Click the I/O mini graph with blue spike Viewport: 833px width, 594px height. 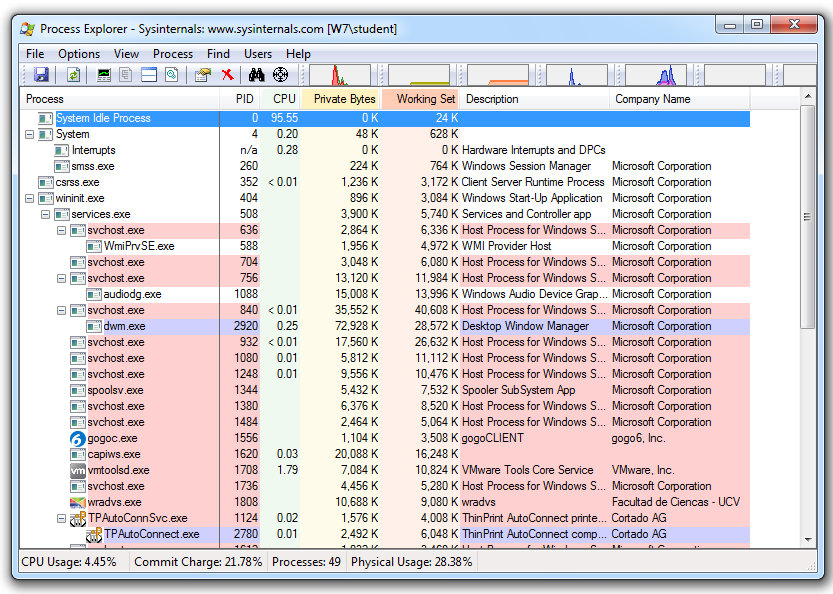tap(577, 75)
